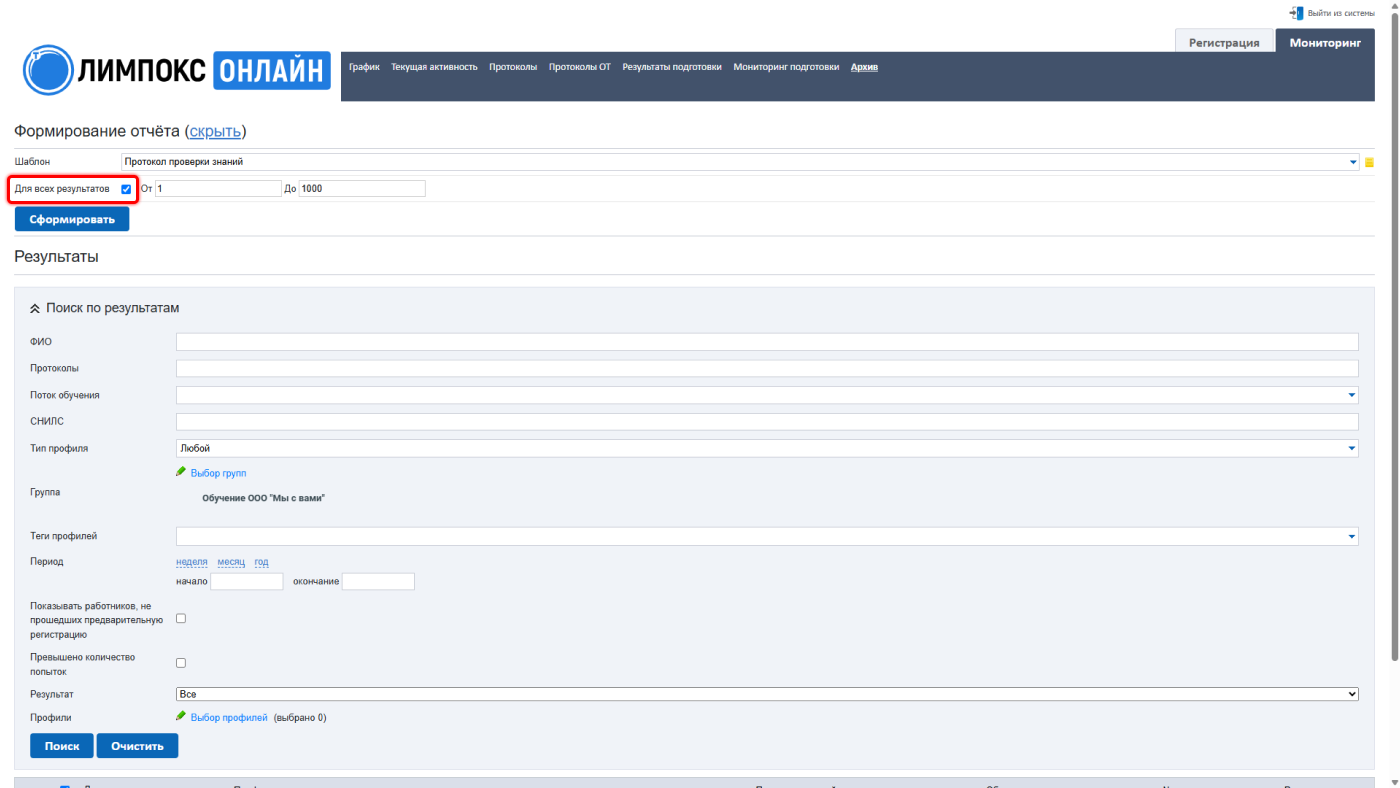The width and height of the screenshot is (1400, 788).
Task: Open the Шаблон dropdown arrow
Action: tap(1353, 162)
